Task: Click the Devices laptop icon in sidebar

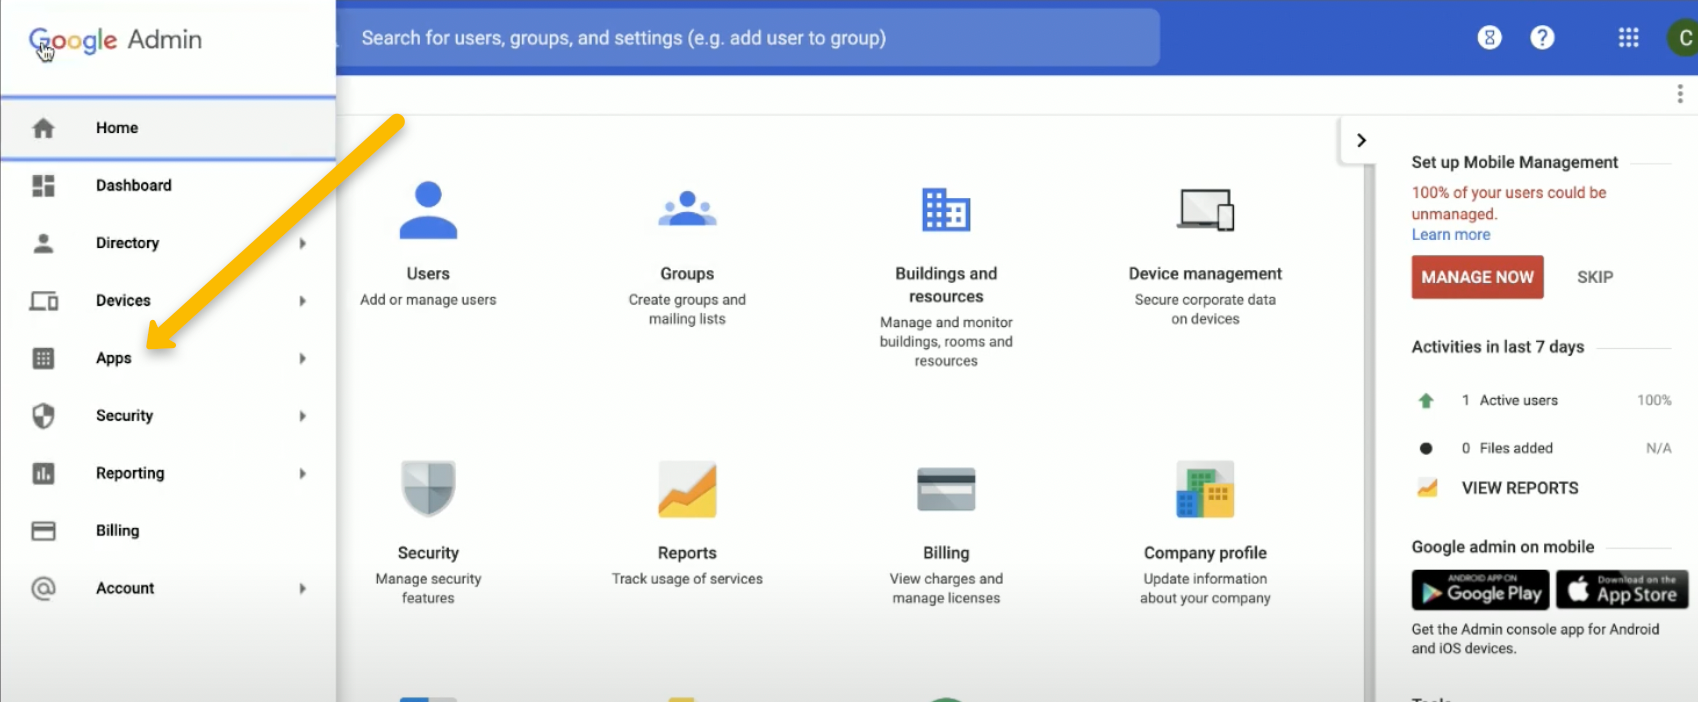Action: coord(43,300)
